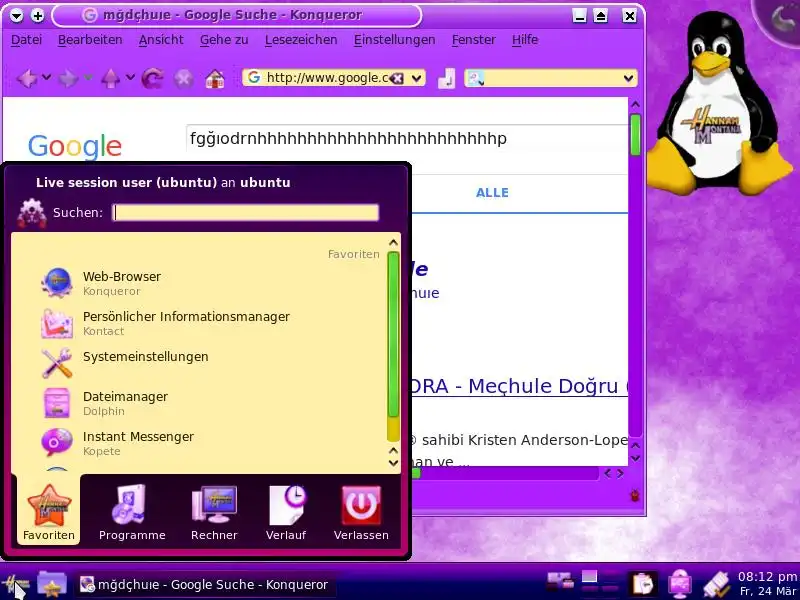
Task: Click the window menu arrow in title bar
Action: click(x=16, y=16)
